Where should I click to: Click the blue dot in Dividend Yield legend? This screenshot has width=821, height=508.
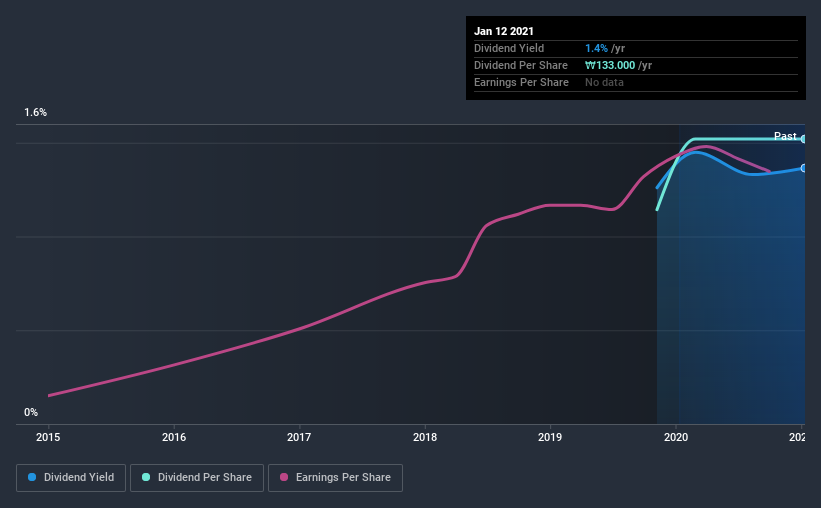(x=32, y=478)
